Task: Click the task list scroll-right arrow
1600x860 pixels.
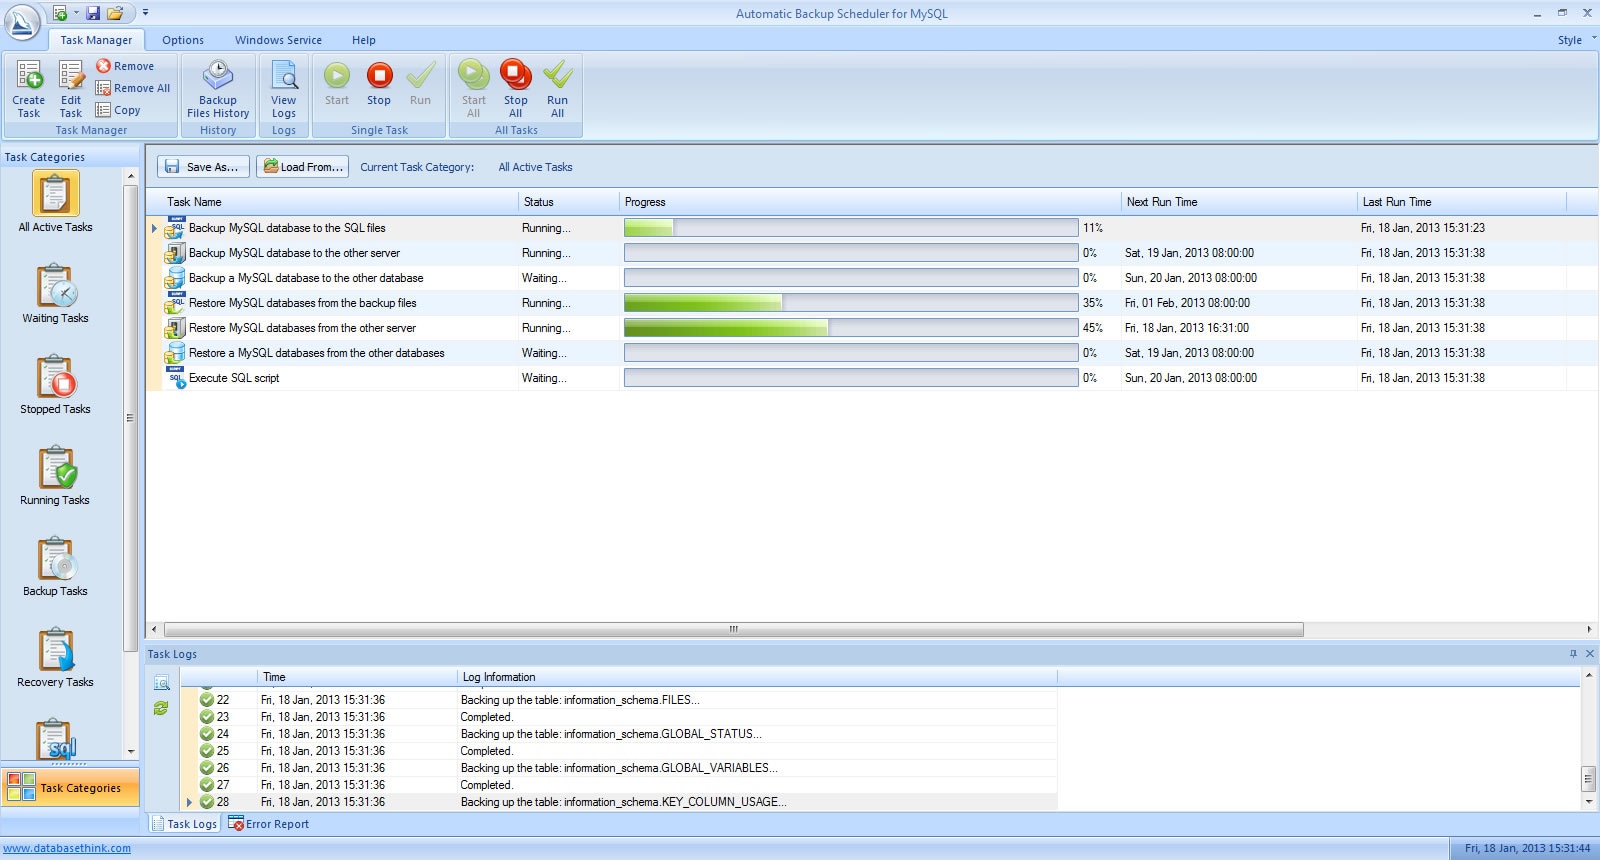Action: tap(1589, 629)
